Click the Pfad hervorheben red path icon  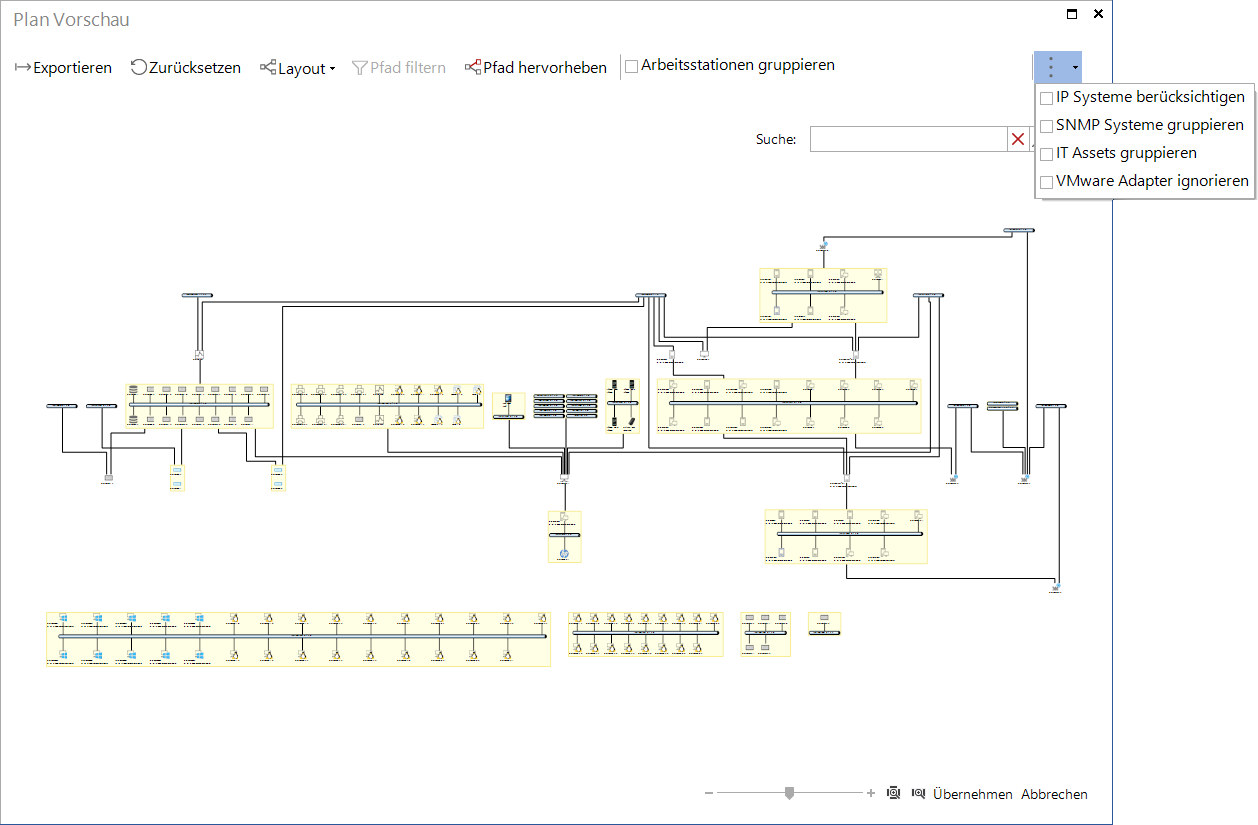(473, 67)
